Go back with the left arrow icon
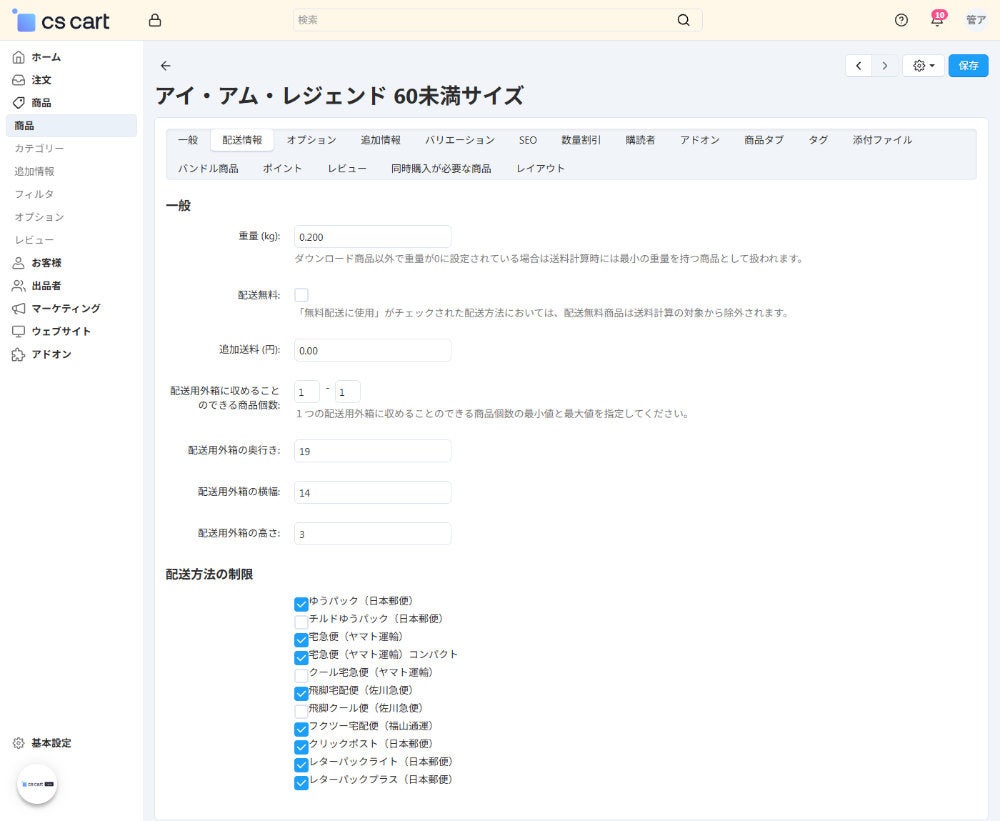The image size is (1000, 821). (x=166, y=66)
